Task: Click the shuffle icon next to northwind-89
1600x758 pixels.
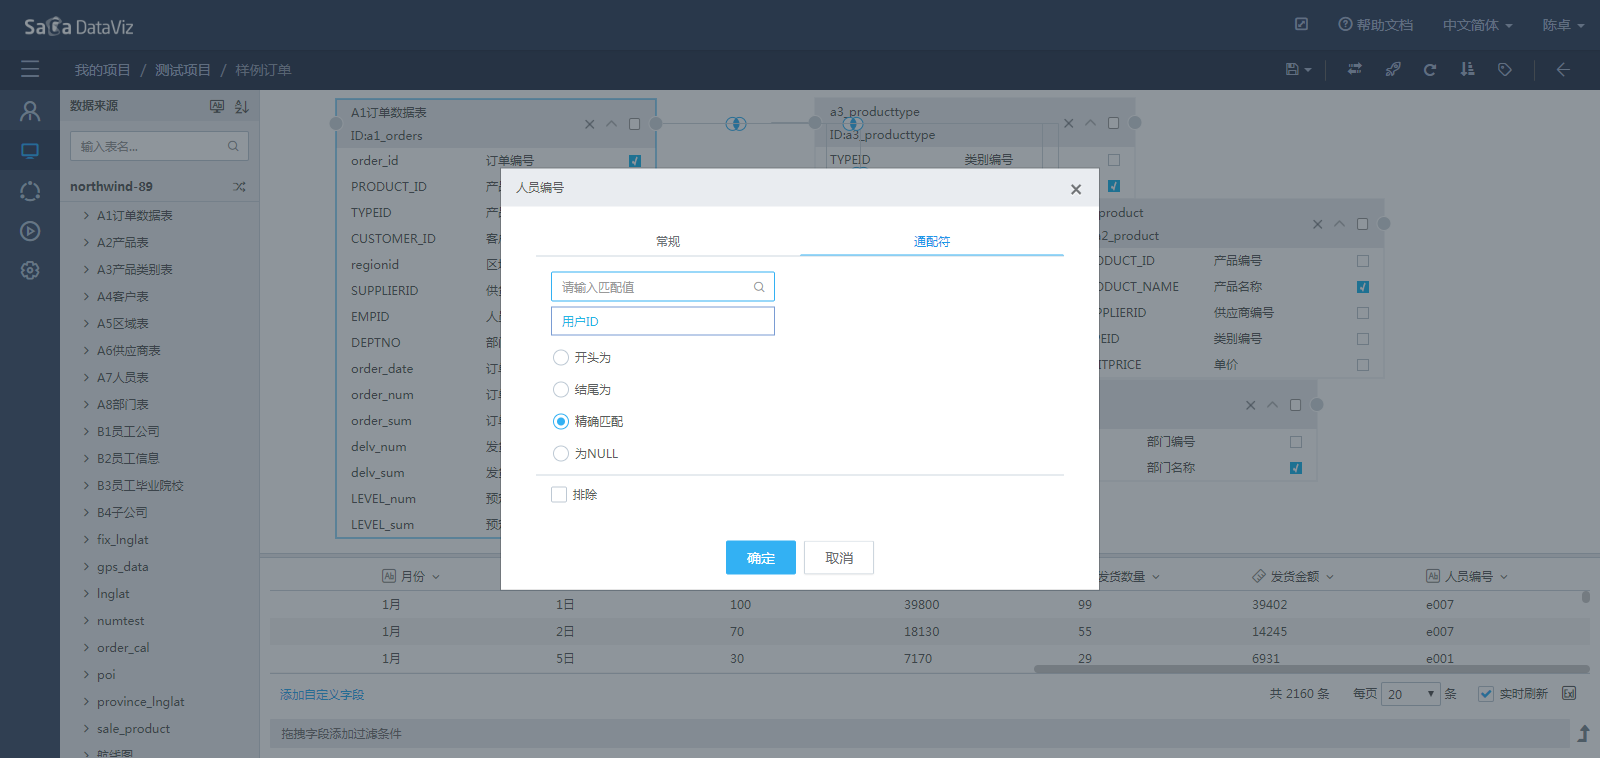Action: (239, 187)
